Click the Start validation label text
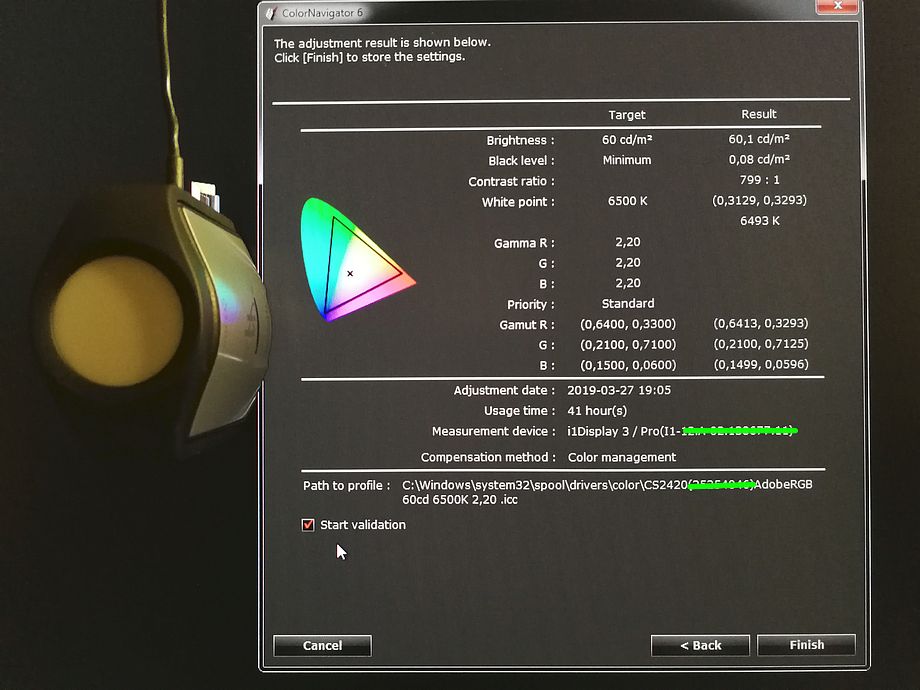 (362, 525)
